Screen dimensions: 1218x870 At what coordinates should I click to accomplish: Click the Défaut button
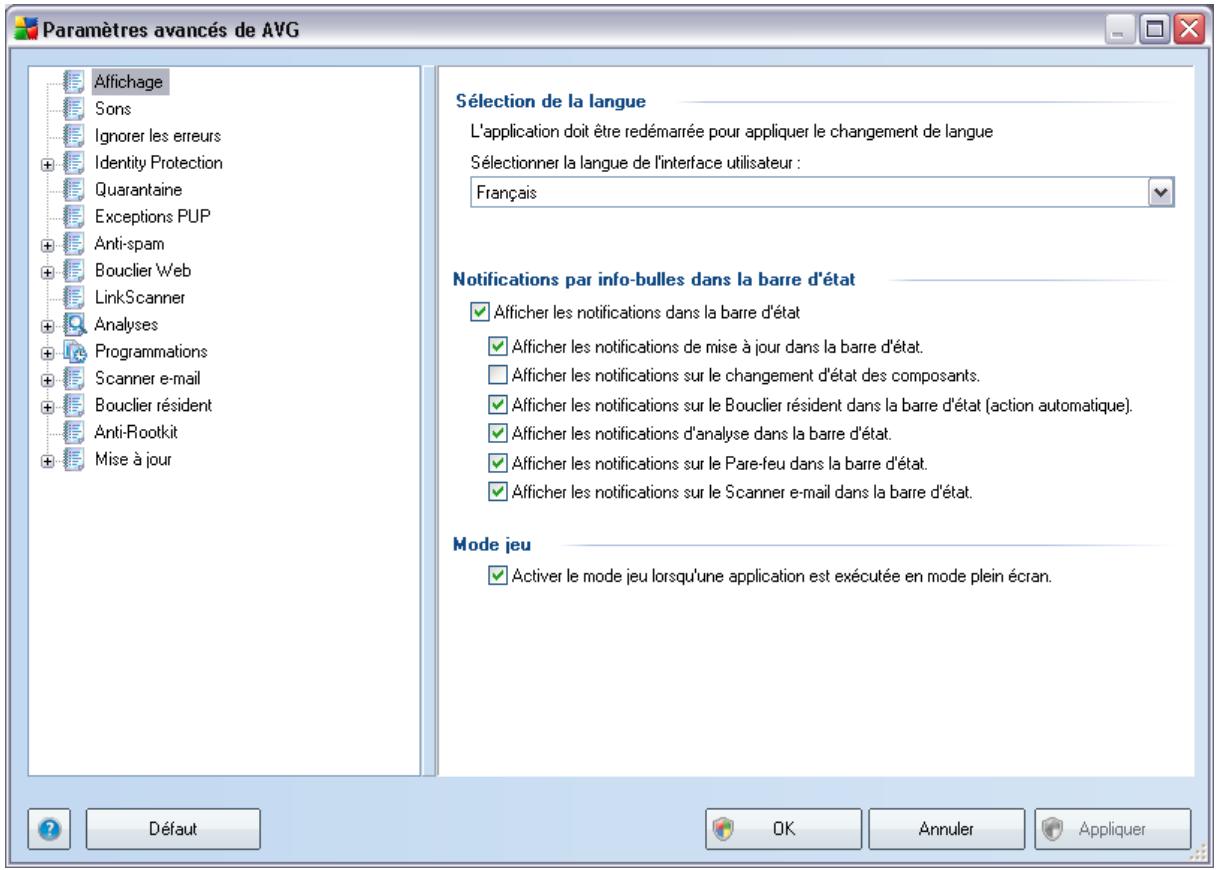174,829
